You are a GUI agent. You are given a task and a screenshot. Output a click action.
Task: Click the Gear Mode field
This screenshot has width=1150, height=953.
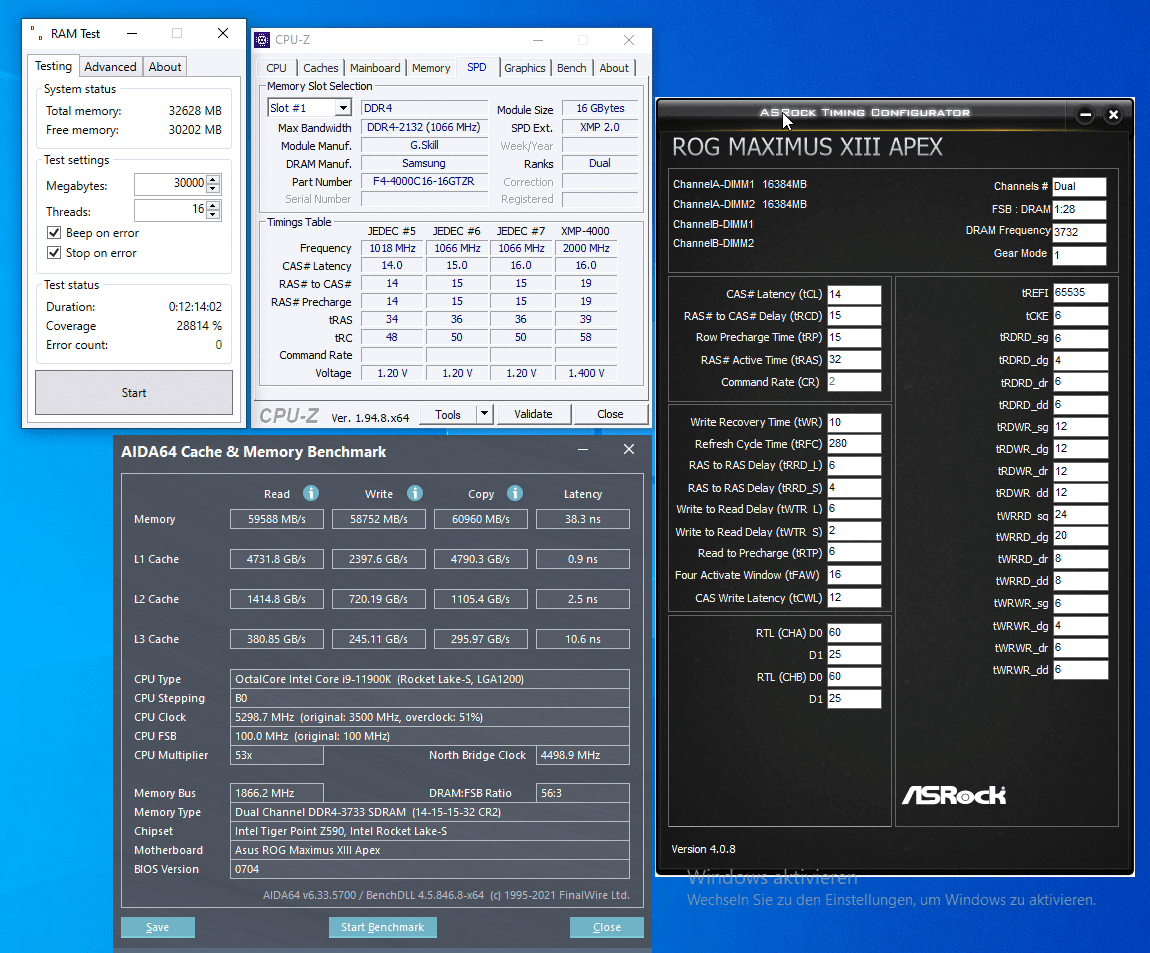pyautogui.click(x=1079, y=255)
